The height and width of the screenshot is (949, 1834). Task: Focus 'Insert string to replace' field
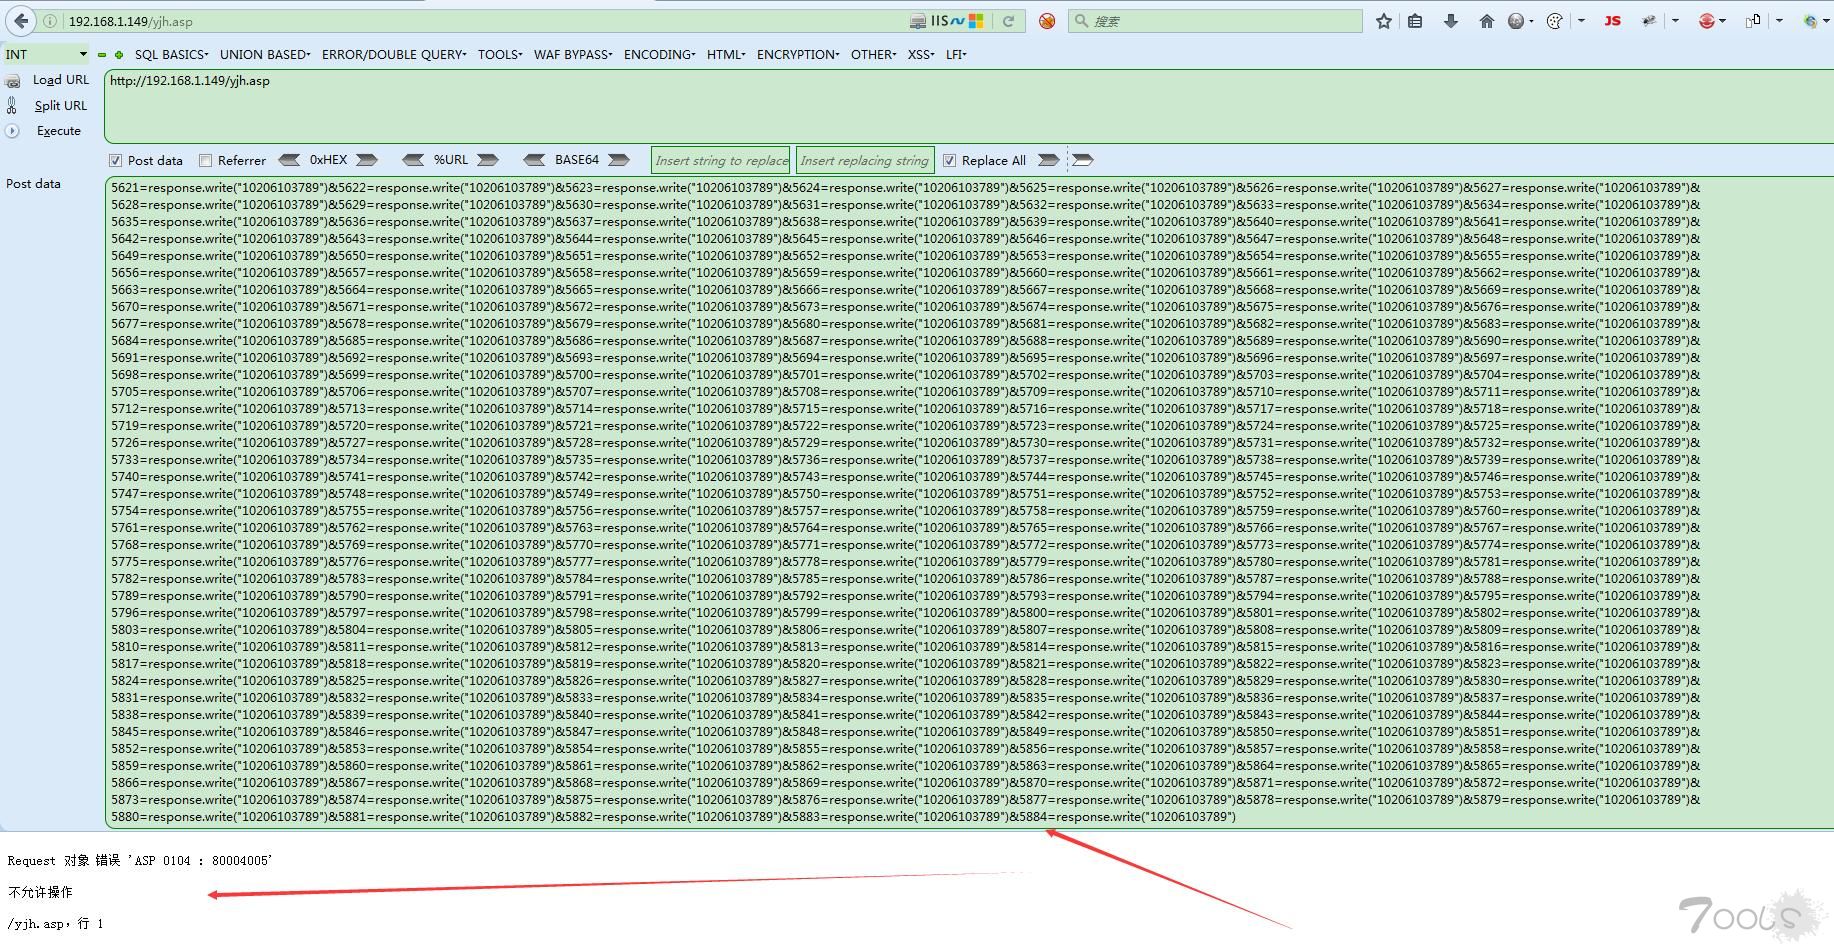pos(721,160)
